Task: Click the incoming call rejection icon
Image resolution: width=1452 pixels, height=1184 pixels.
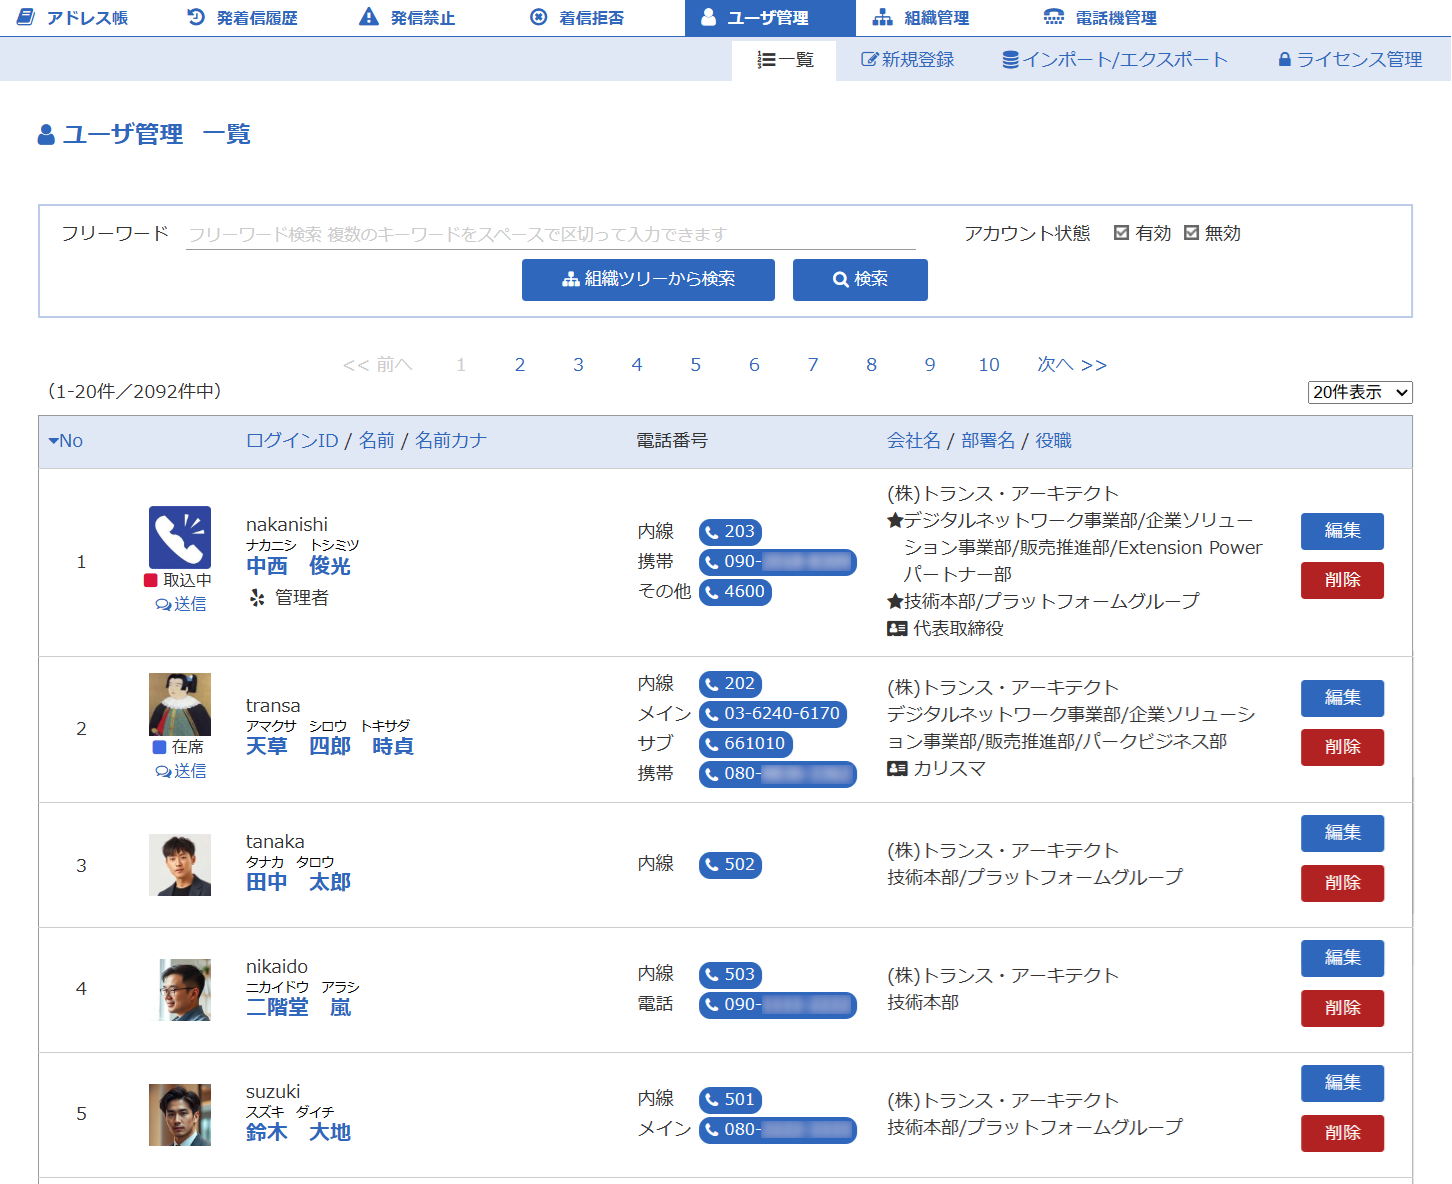Action: pyautogui.click(x=539, y=17)
